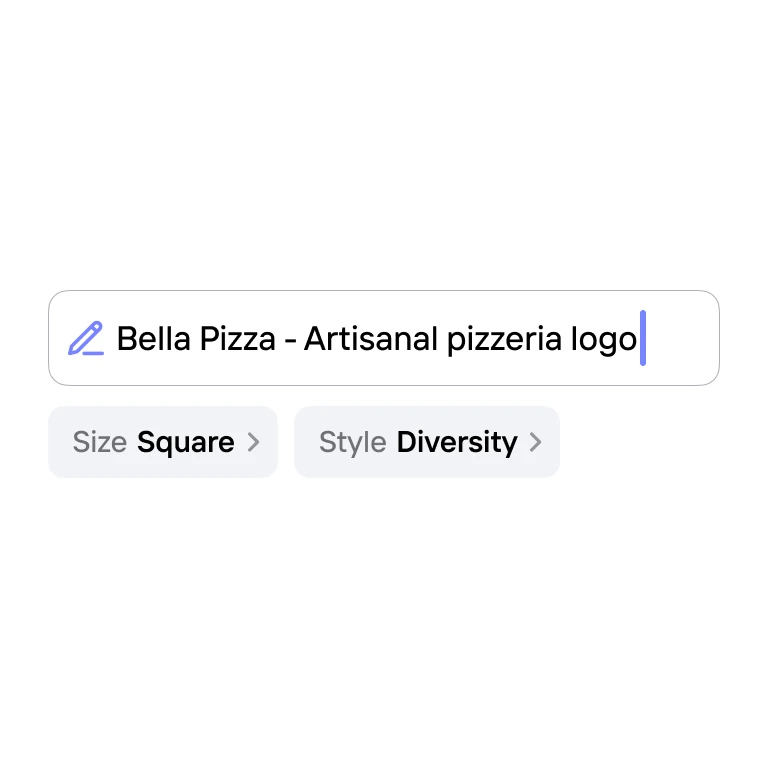Click the chevron next to Diversity
768x768 pixels.
(536, 442)
